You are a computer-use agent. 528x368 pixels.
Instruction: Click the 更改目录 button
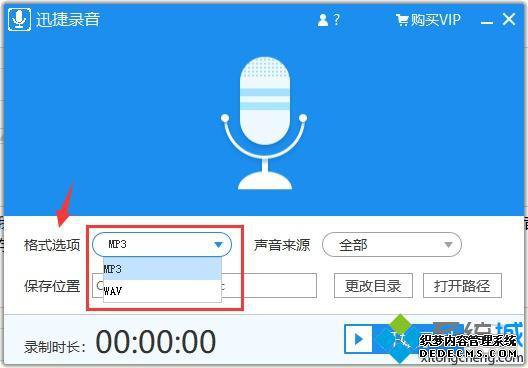point(373,286)
